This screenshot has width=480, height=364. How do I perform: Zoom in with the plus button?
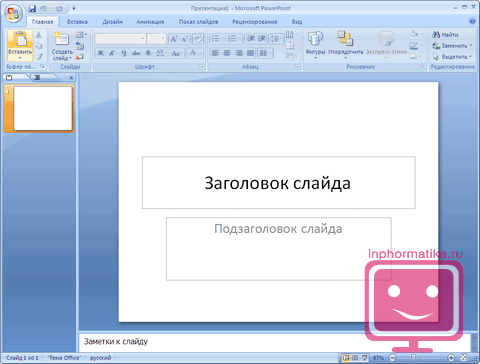pos(451,358)
